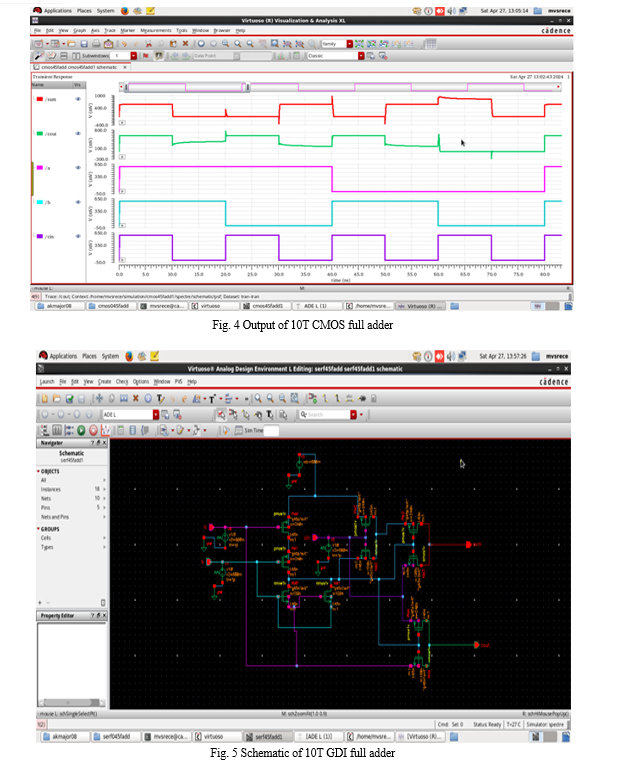Click the zoom to fit icon in schematic toolbar
The image size is (624, 765).
[294, 399]
